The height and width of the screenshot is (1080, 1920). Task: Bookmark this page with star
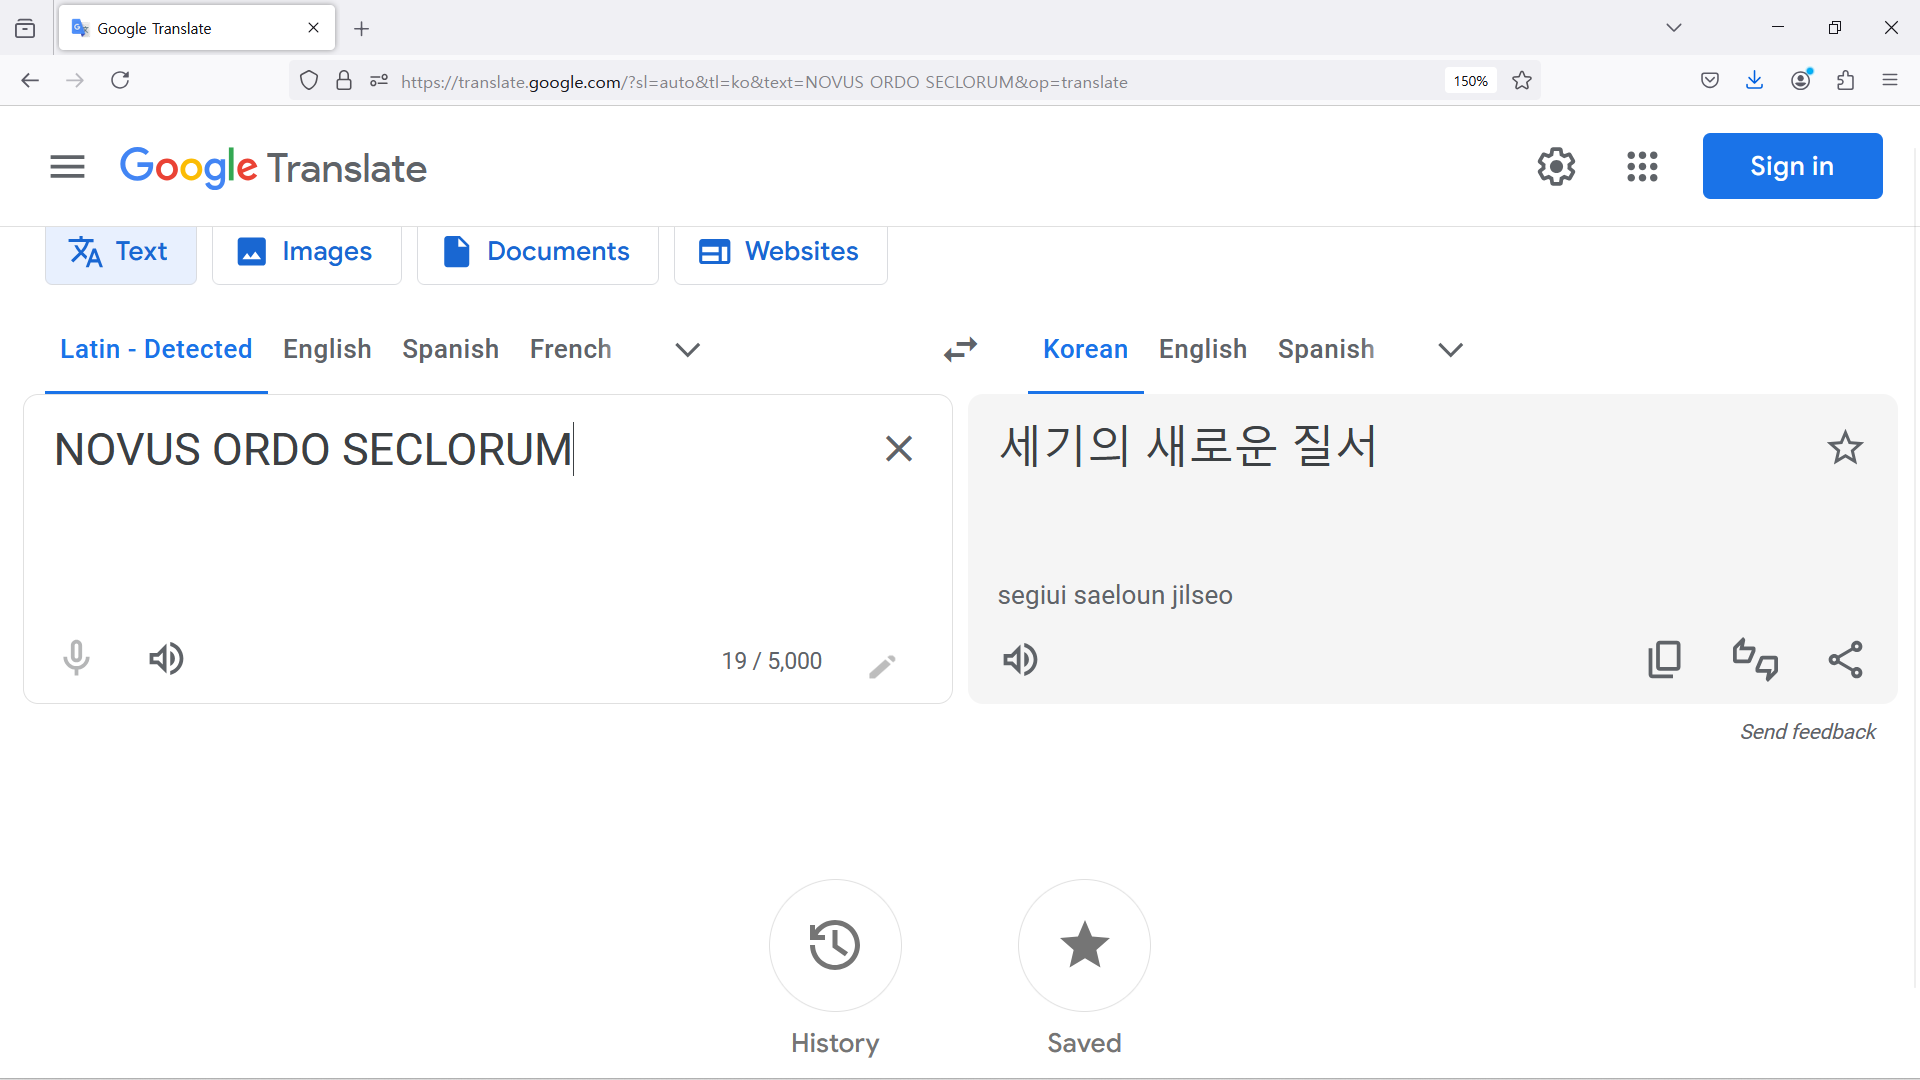(x=1522, y=81)
